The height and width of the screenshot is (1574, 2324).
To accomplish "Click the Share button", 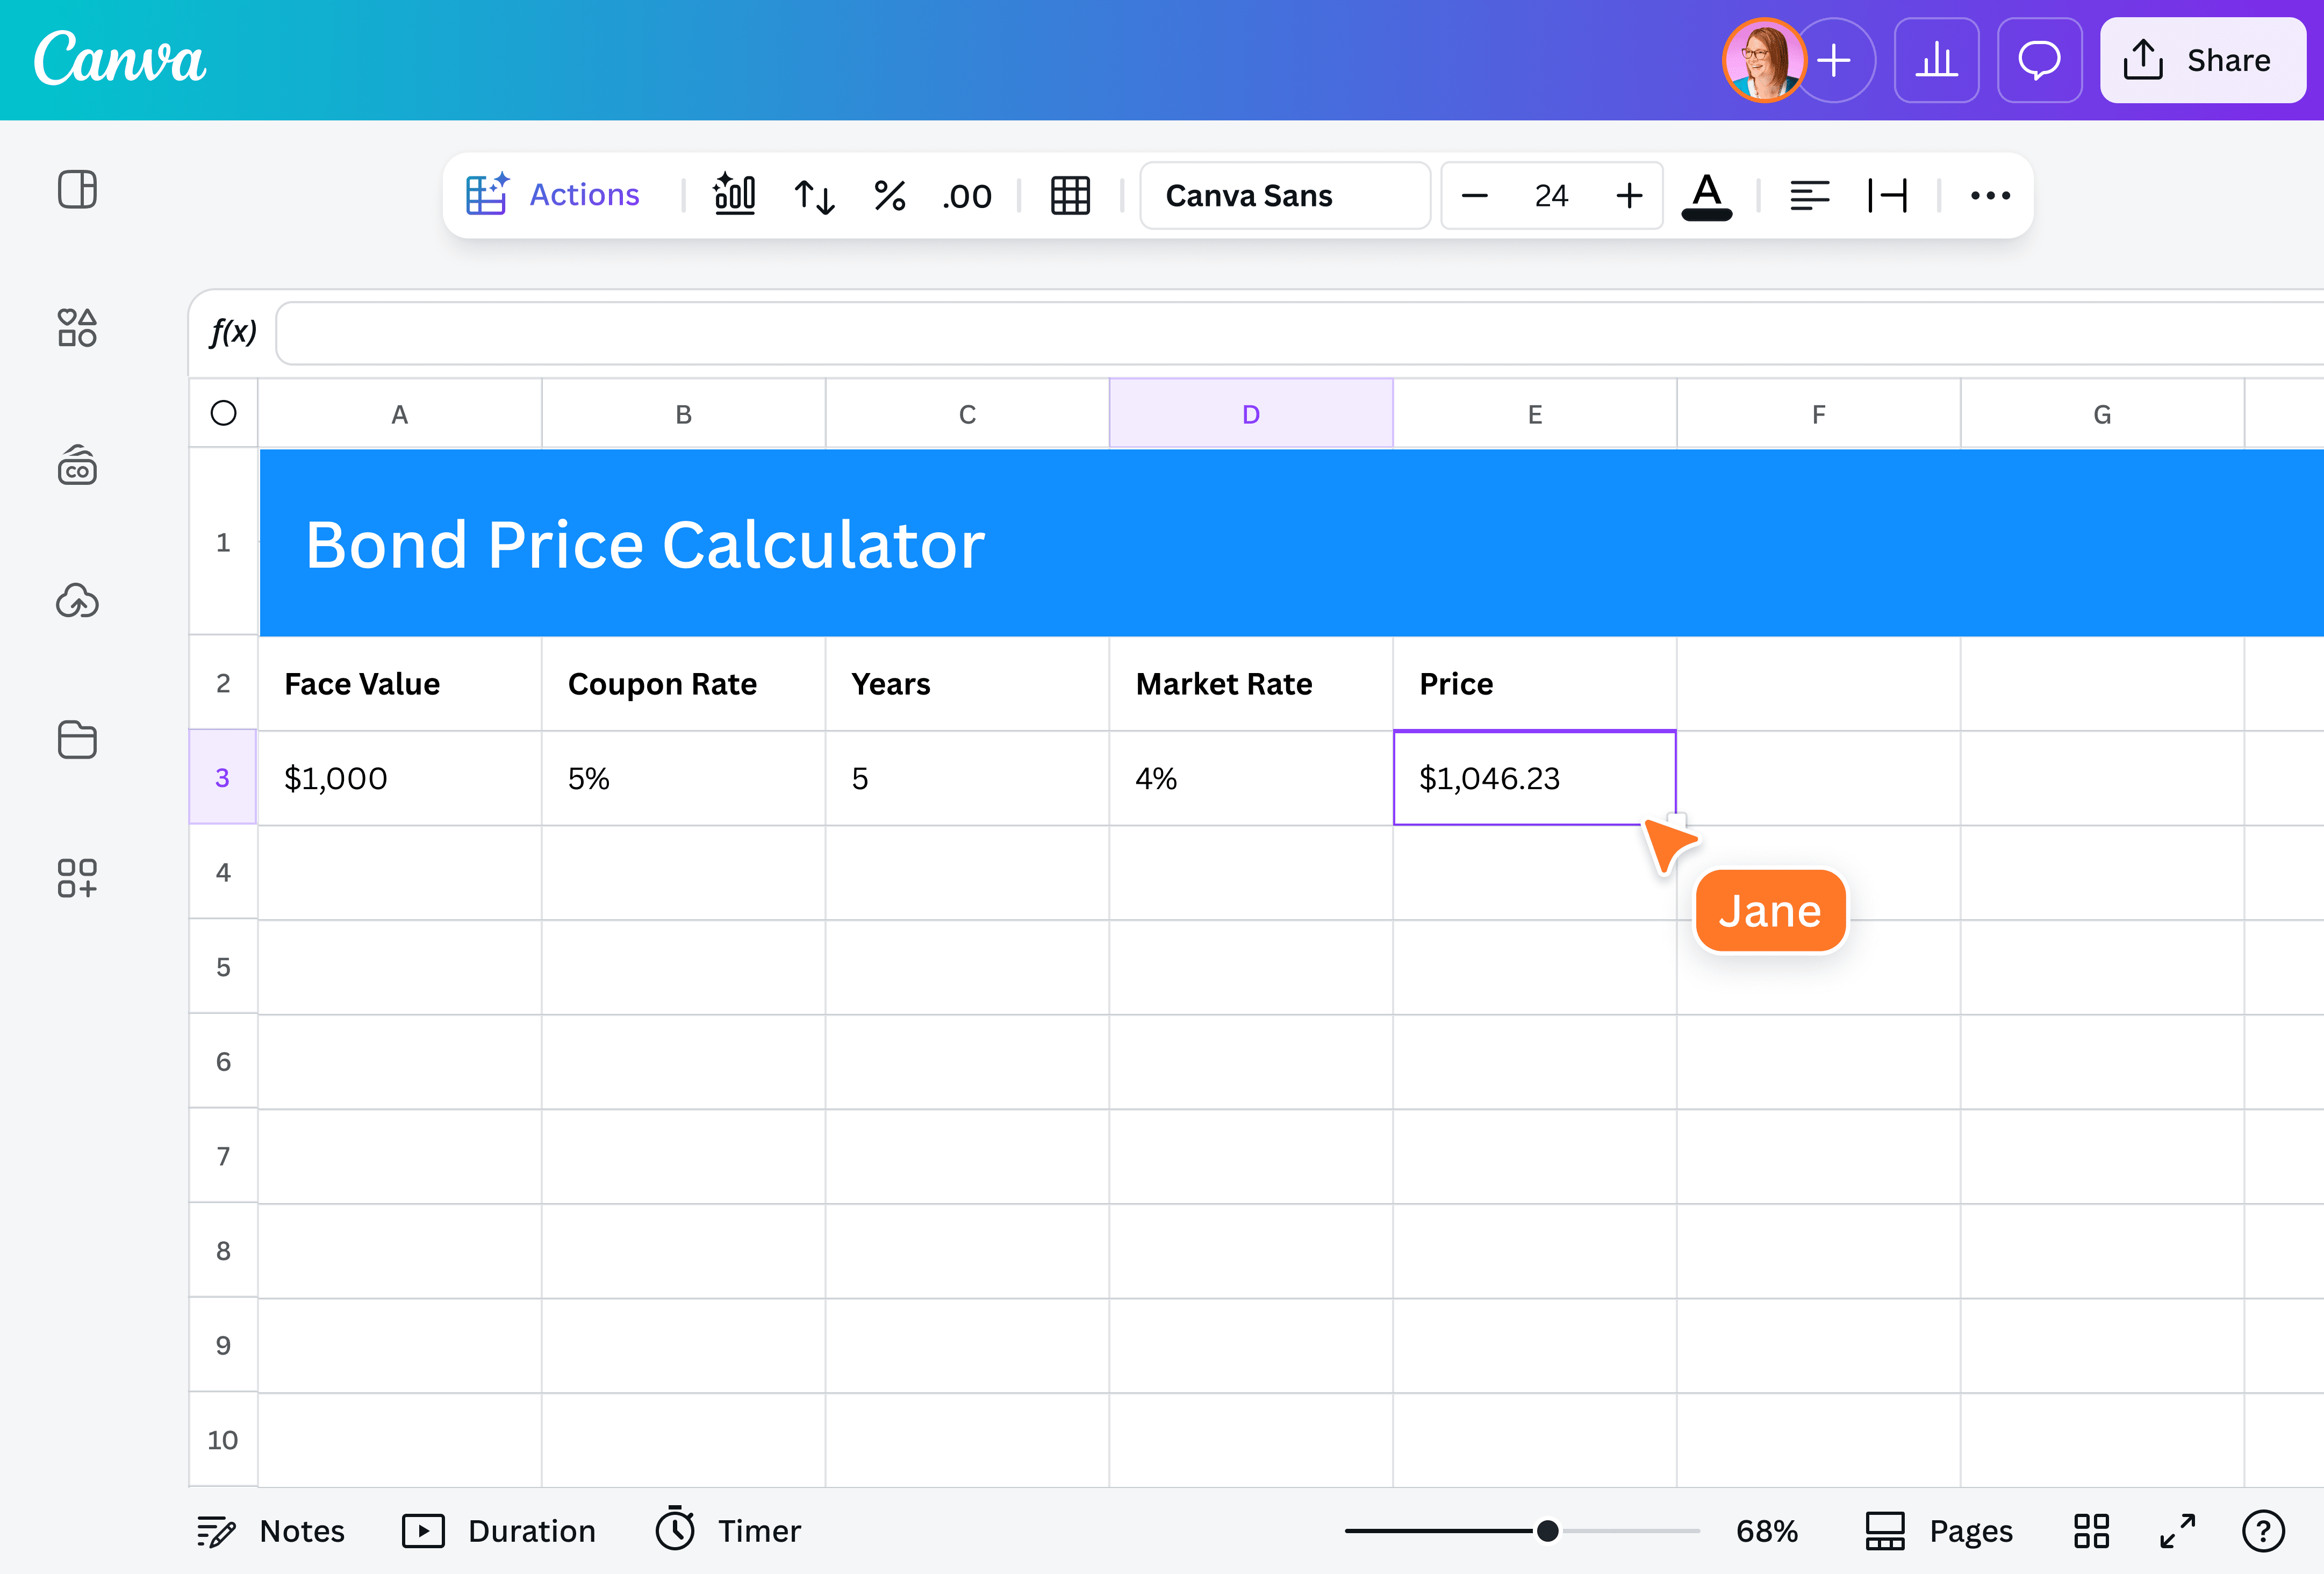I will point(2203,60).
